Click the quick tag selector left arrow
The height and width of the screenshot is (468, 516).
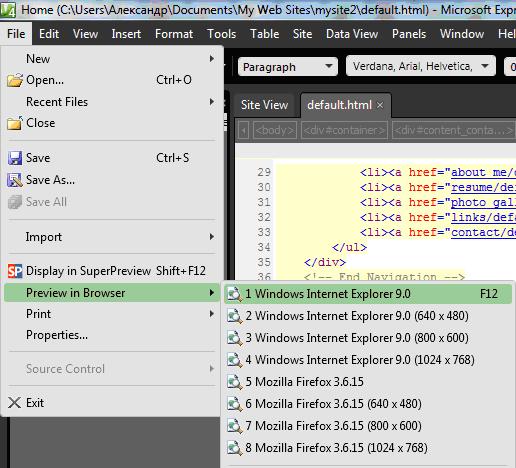click(244, 130)
